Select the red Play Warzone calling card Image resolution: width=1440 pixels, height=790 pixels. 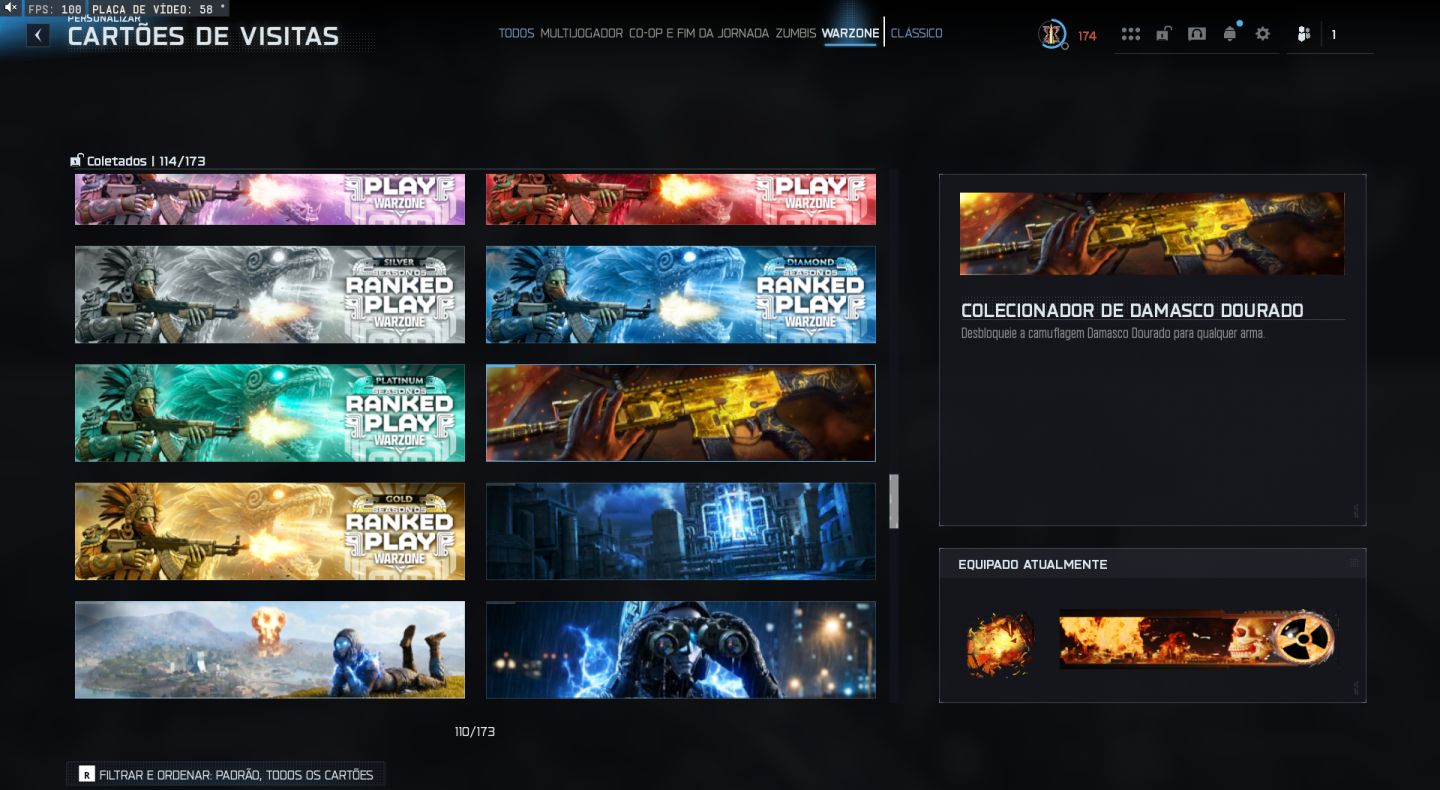[681, 199]
